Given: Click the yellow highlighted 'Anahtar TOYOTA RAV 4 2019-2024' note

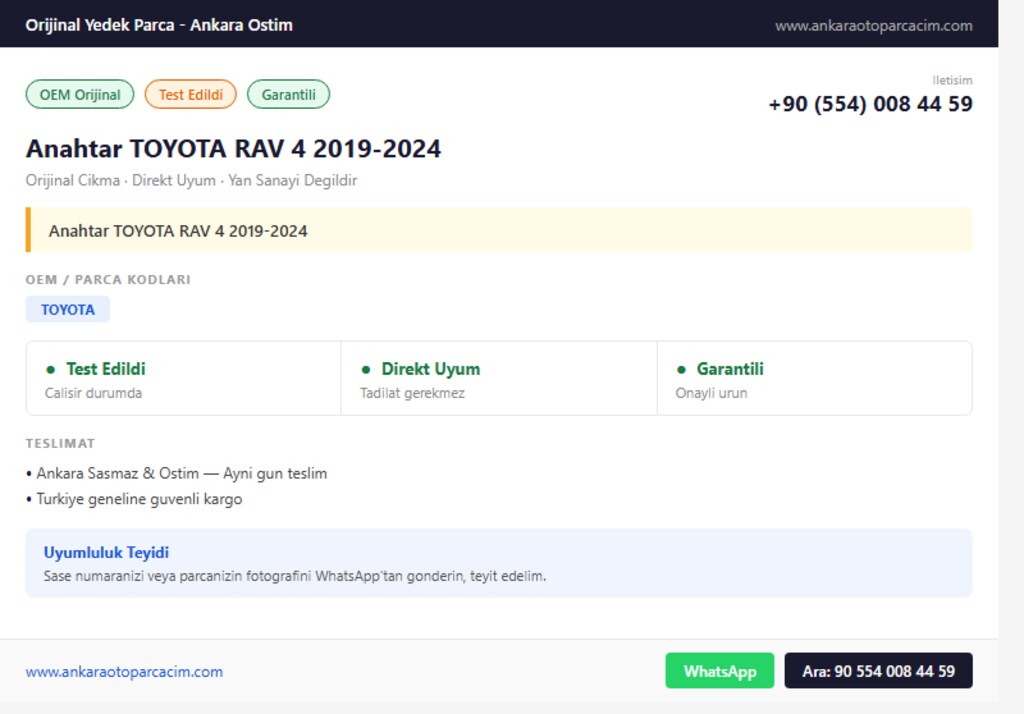Looking at the screenshot, I should click(499, 230).
